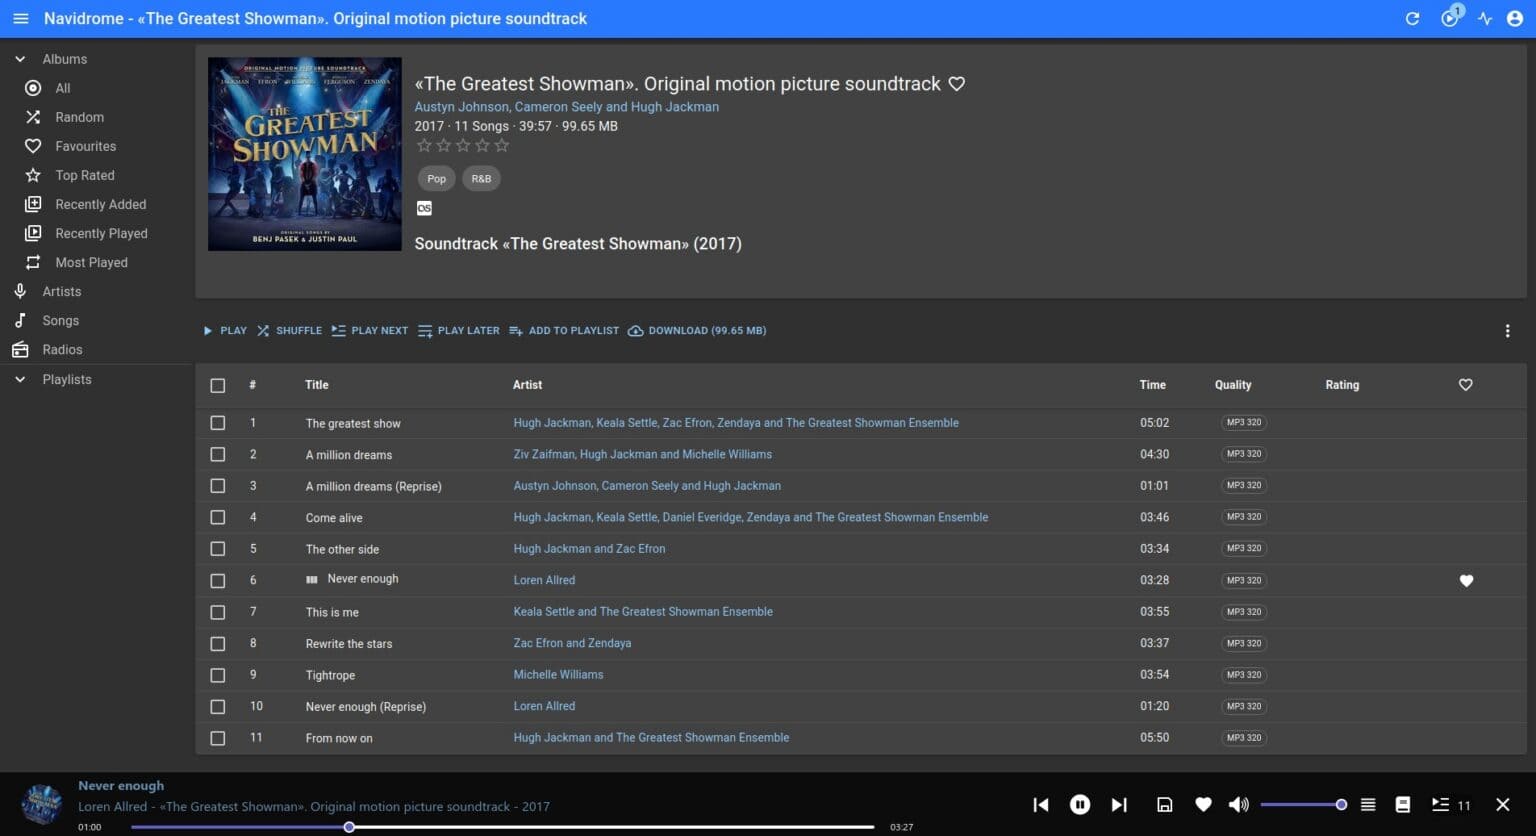The width and height of the screenshot is (1536, 836).
Task: Refresh the library view
Action: pyautogui.click(x=1412, y=18)
